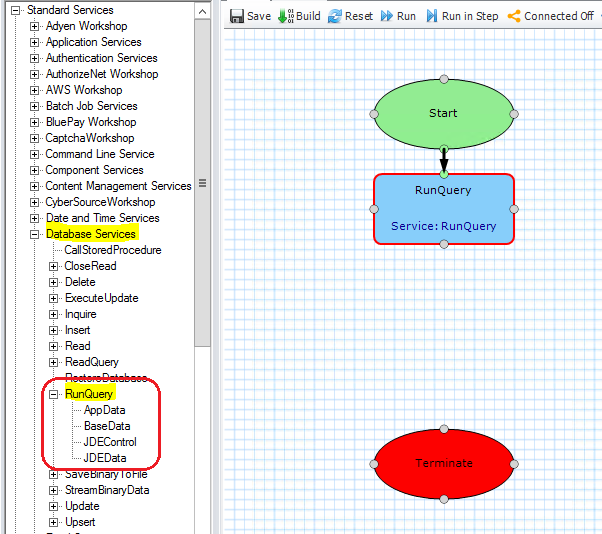Expand the ExecuteUpdate node
This screenshot has width=602, height=534.
point(53,299)
